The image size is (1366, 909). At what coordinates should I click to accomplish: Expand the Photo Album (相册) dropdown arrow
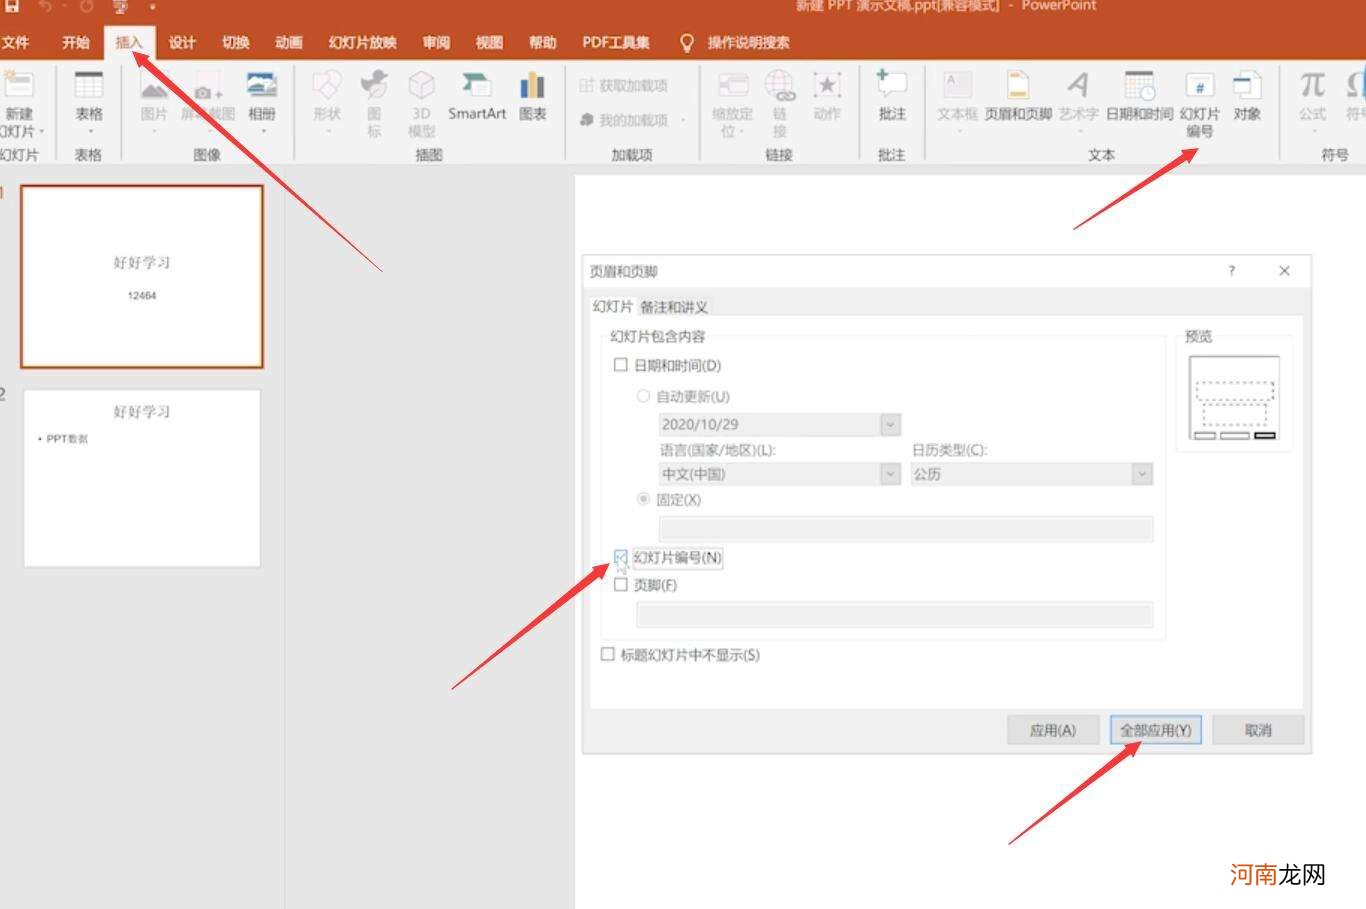(262, 132)
